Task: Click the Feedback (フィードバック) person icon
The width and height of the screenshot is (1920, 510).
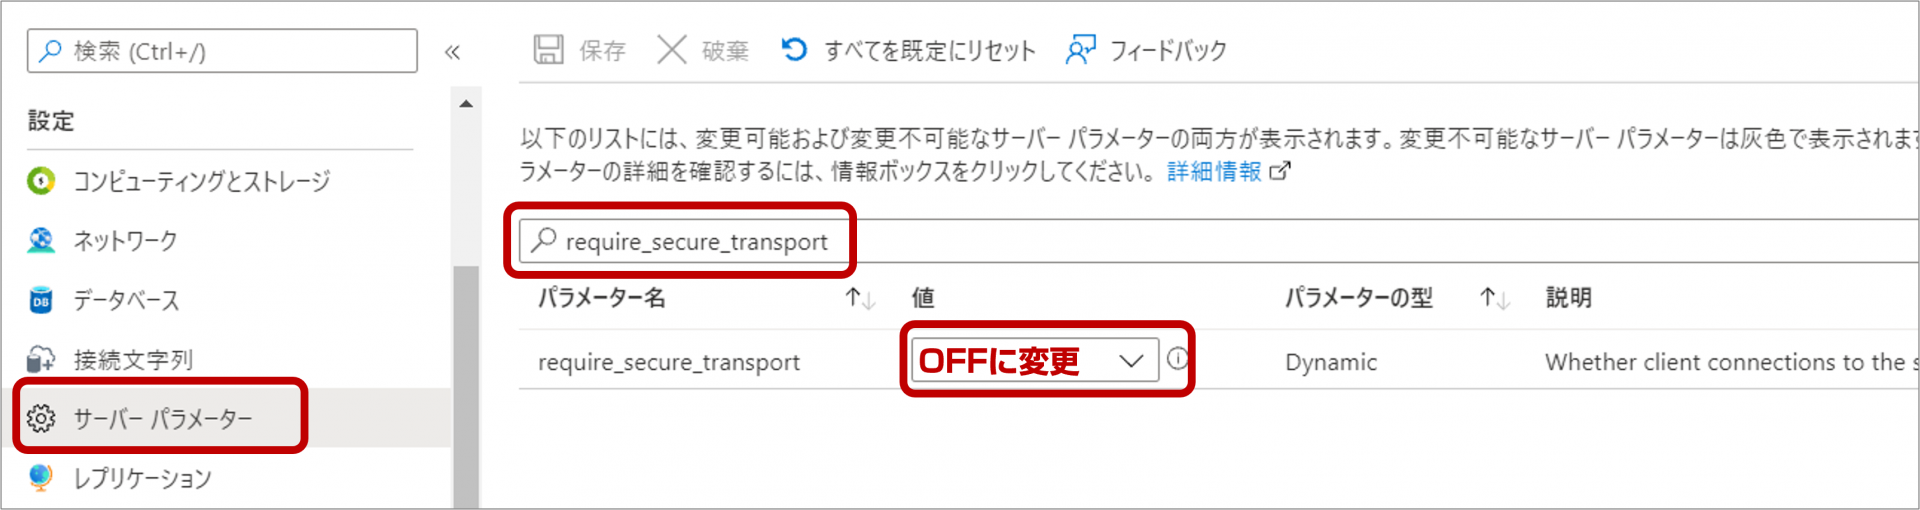Action: point(1081,50)
